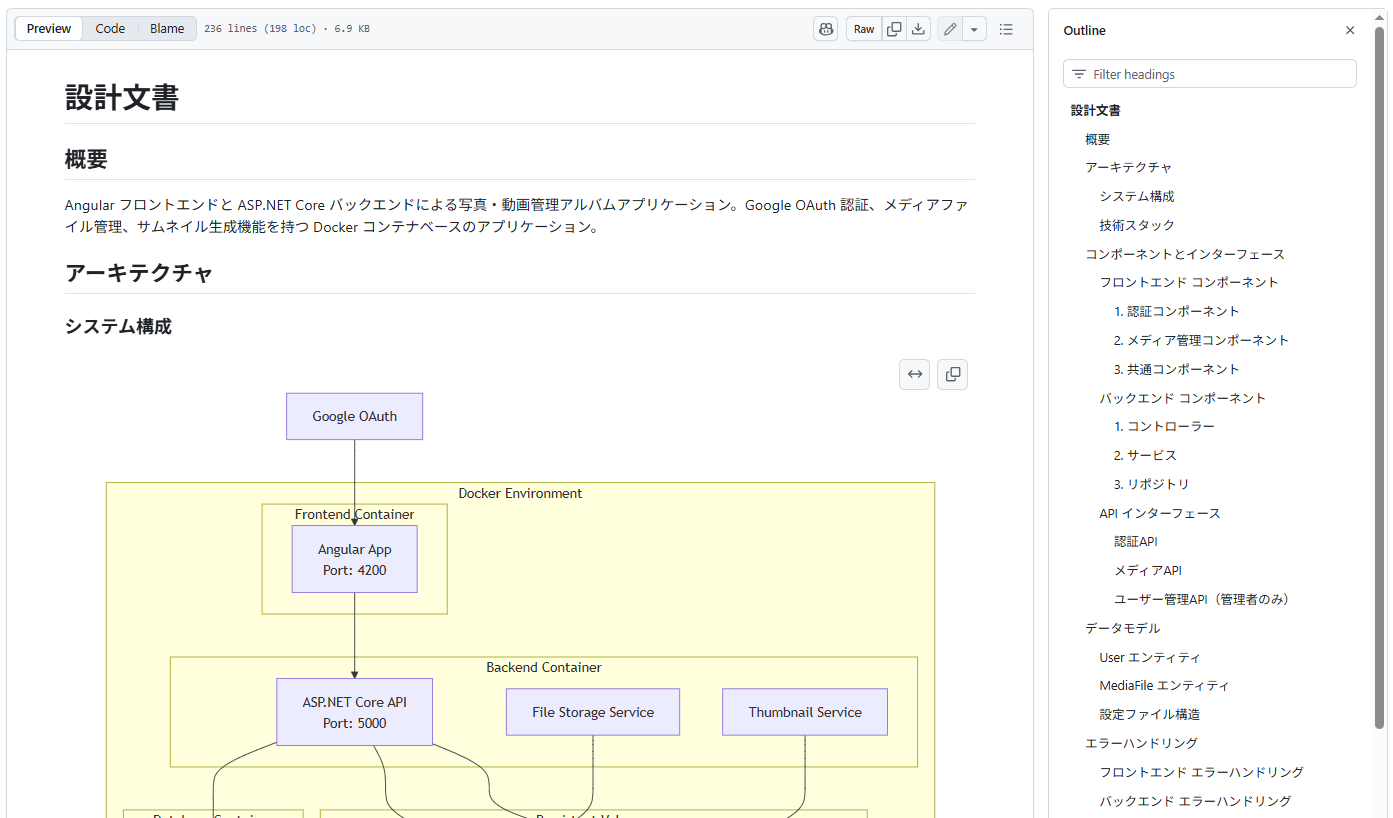Select the Preview tab
Screen dimensions: 1393x818
point(49,29)
